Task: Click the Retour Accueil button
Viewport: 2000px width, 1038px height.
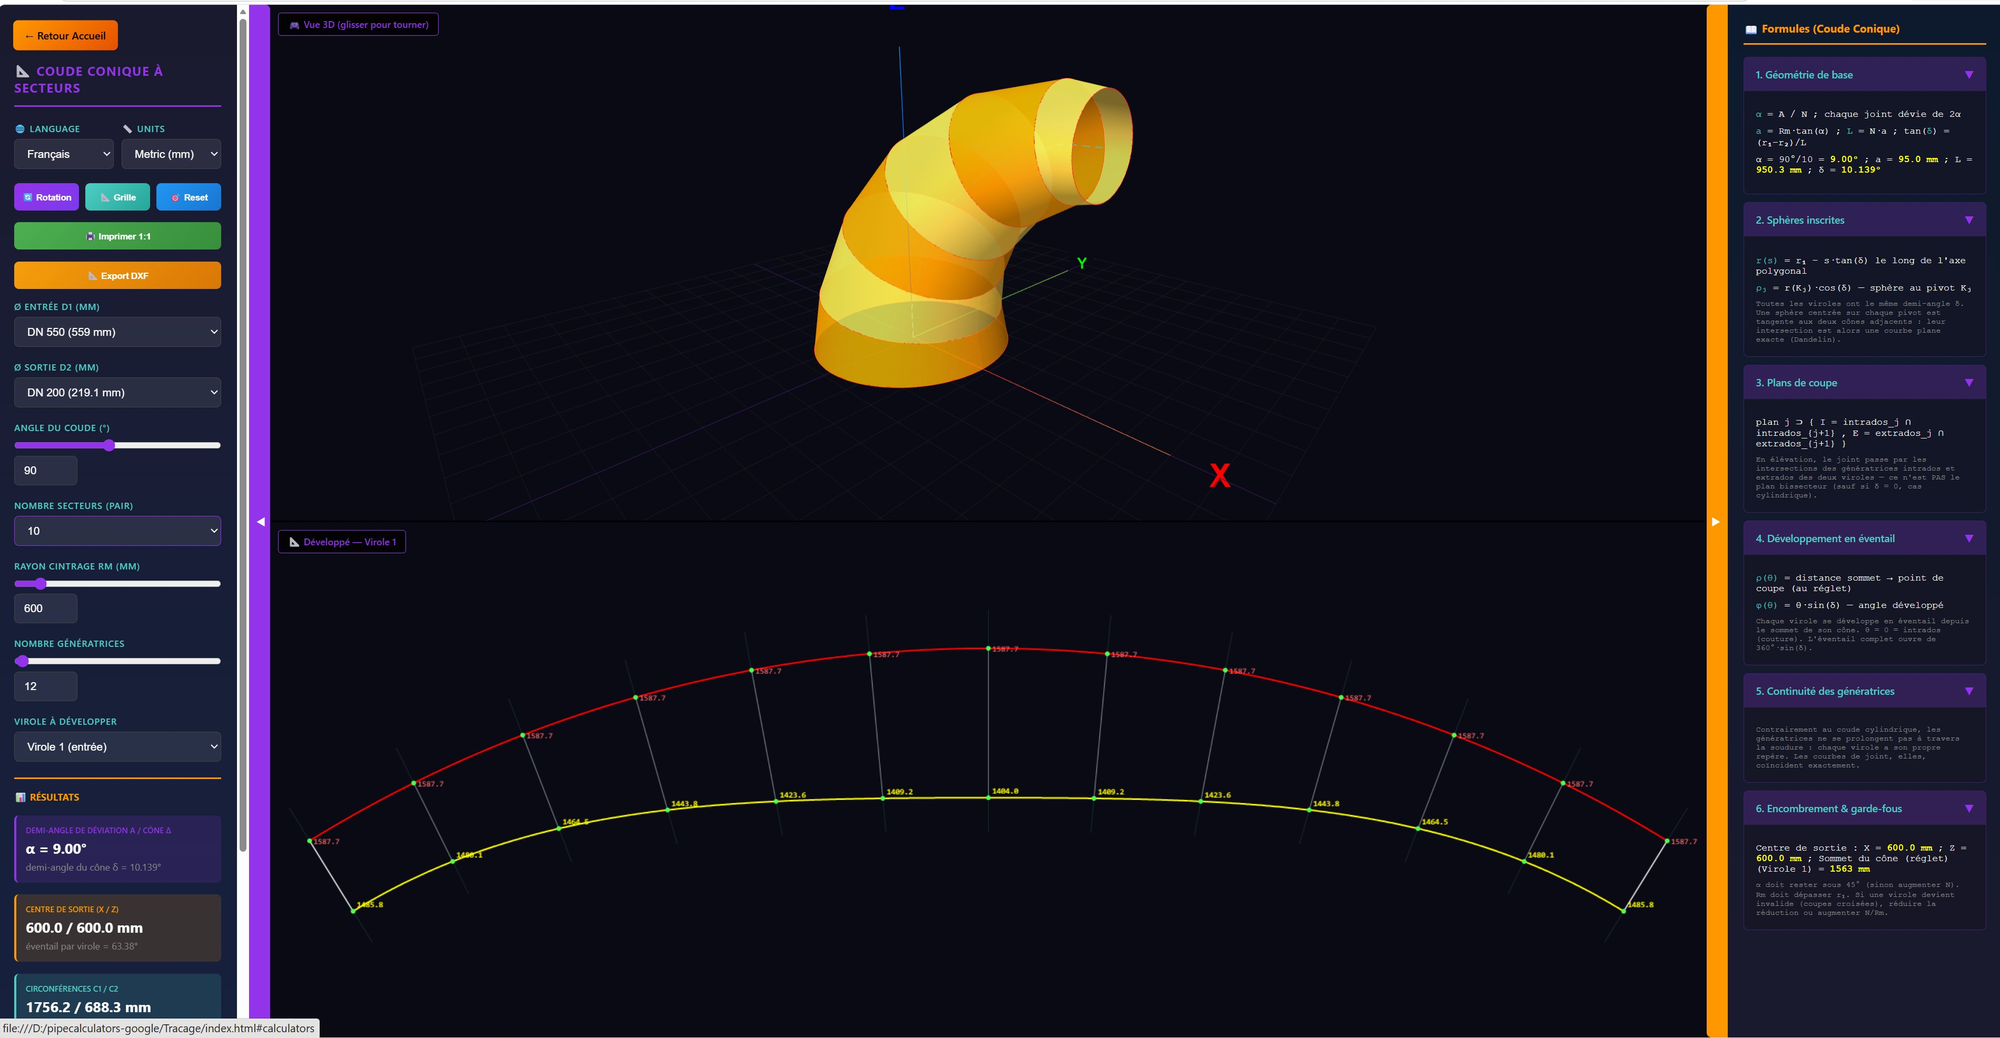Action: (65, 36)
